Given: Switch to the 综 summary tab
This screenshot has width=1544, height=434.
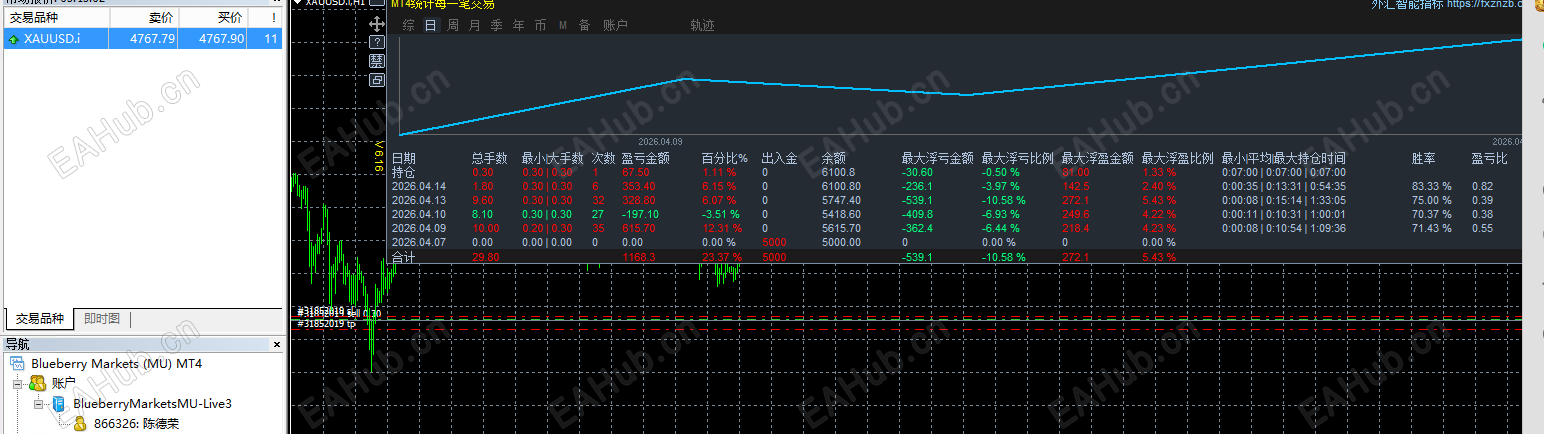Looking at the screenshot, I should pyautogui.click(x=409, y=25).
